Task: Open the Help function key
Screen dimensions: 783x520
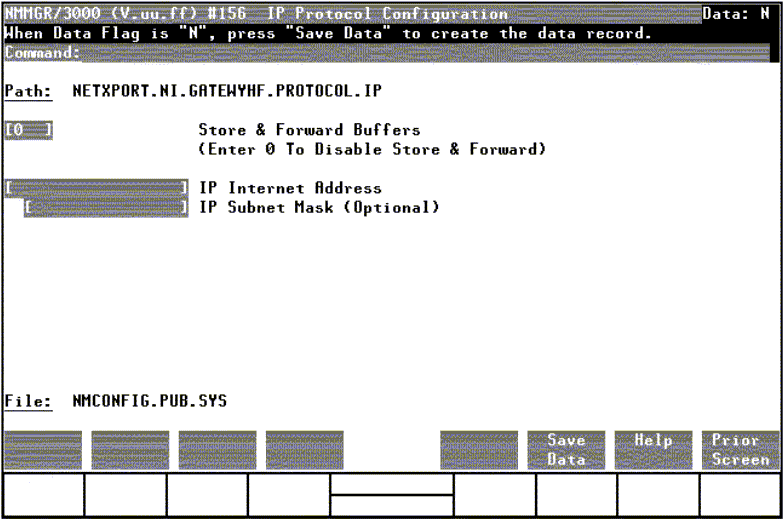Action: (x=653, y=450)
